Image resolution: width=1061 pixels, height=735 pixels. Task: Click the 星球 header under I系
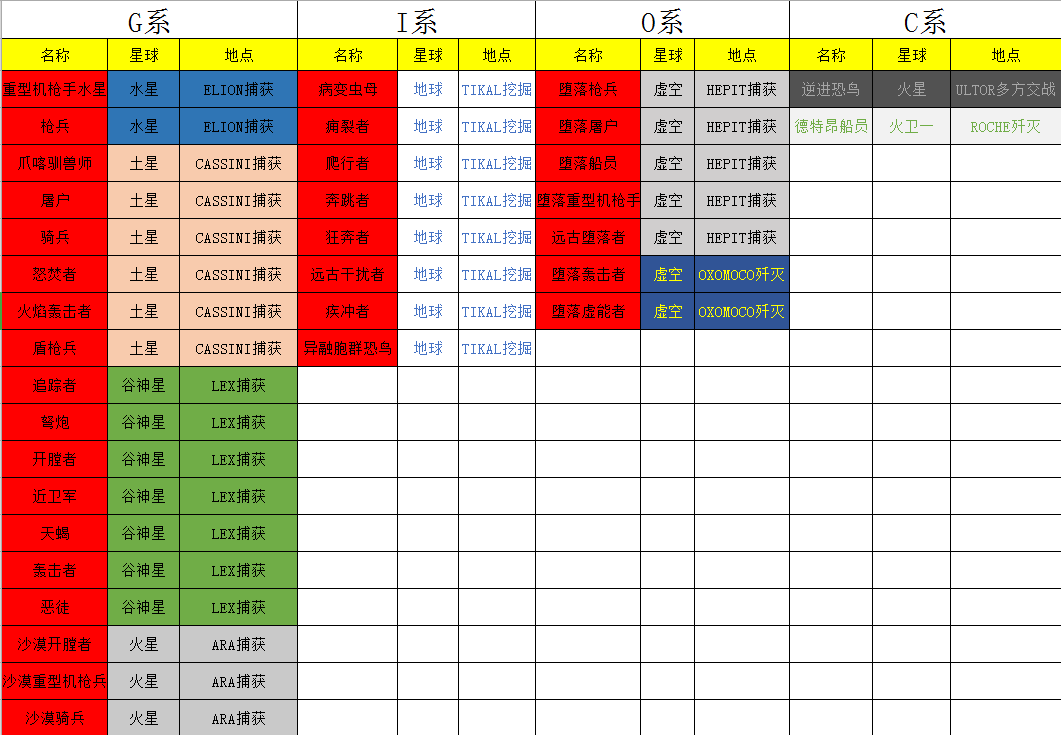pos(428,55)
